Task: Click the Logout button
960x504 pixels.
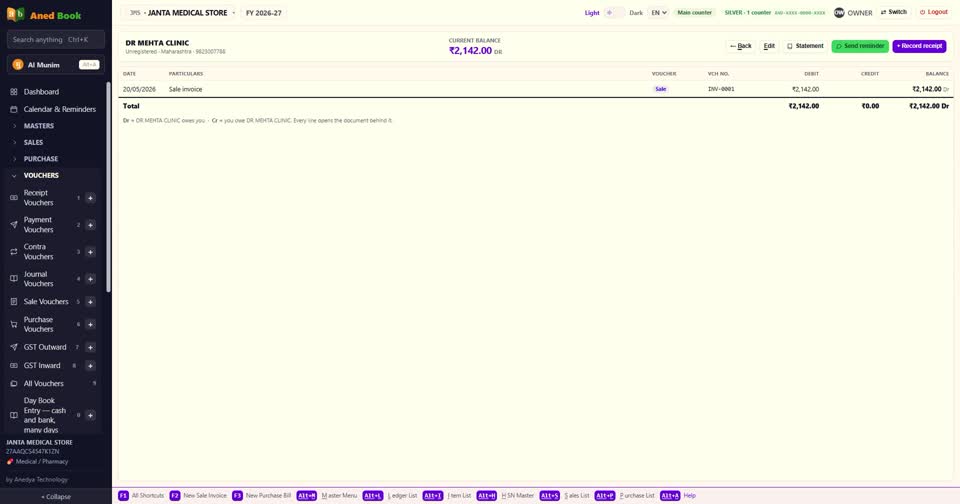Action: pos(934,12)
